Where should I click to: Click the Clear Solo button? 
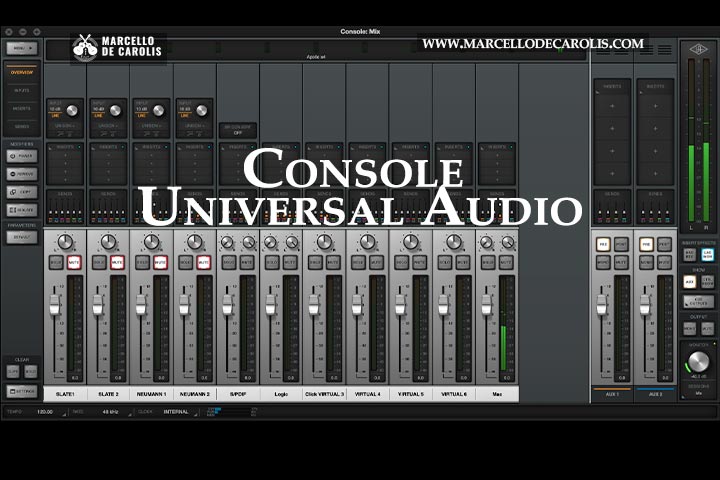pyautogui.click(x=30, y=371)
